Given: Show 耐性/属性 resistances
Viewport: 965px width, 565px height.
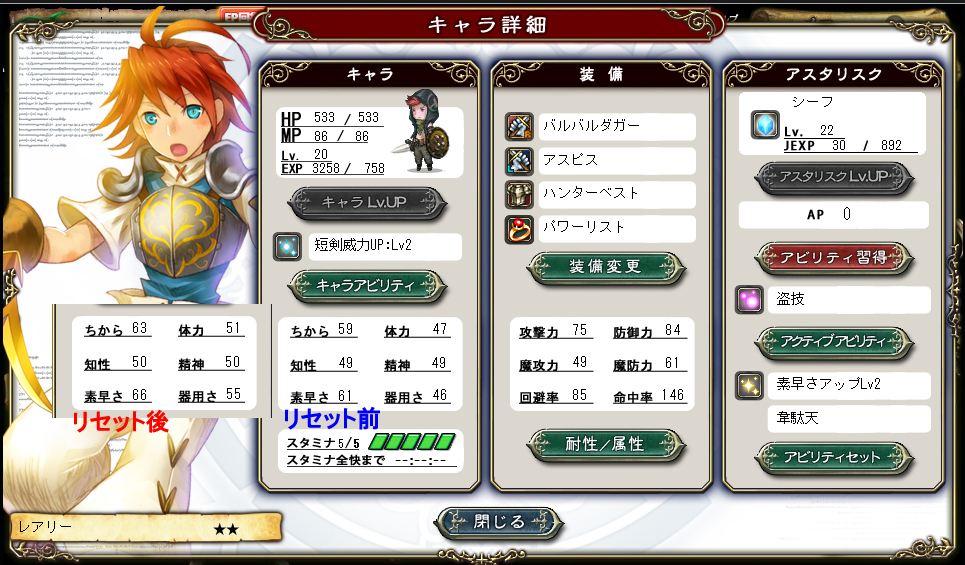Looking at the screenshot, I should (606, 444).
